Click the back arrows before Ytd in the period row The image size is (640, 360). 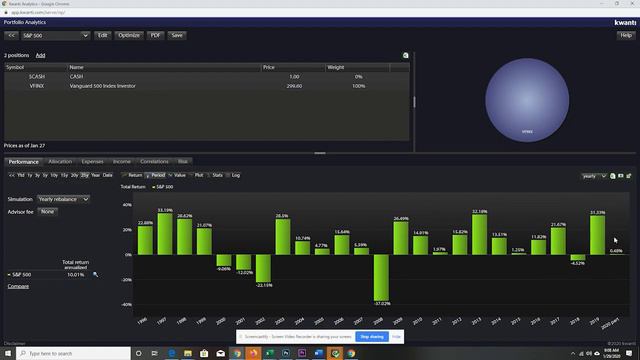[x=11, y=175]
